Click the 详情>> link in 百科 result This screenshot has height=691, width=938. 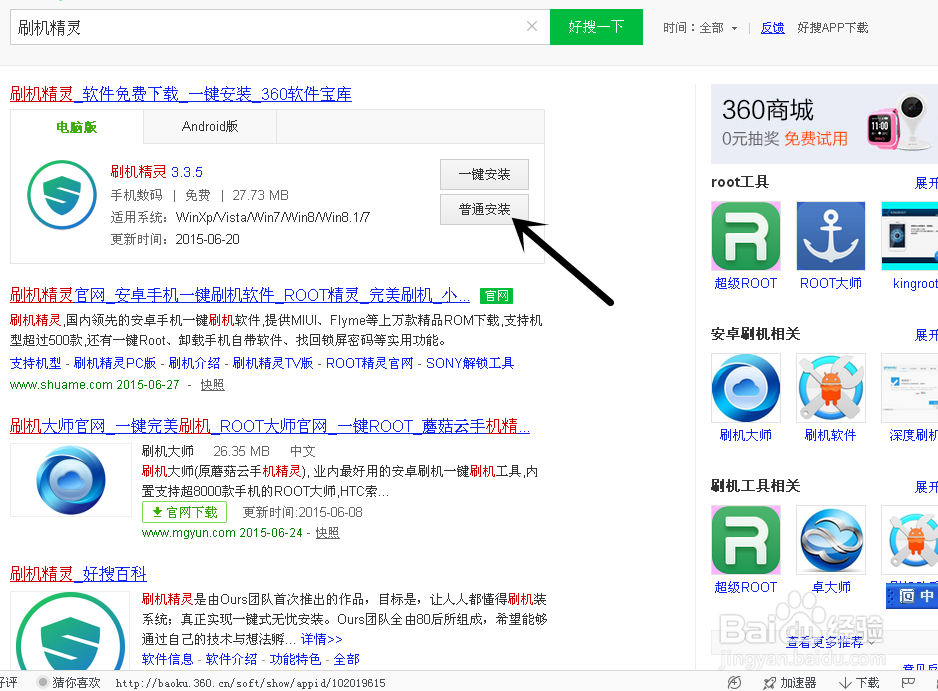[x=321, y=639]
